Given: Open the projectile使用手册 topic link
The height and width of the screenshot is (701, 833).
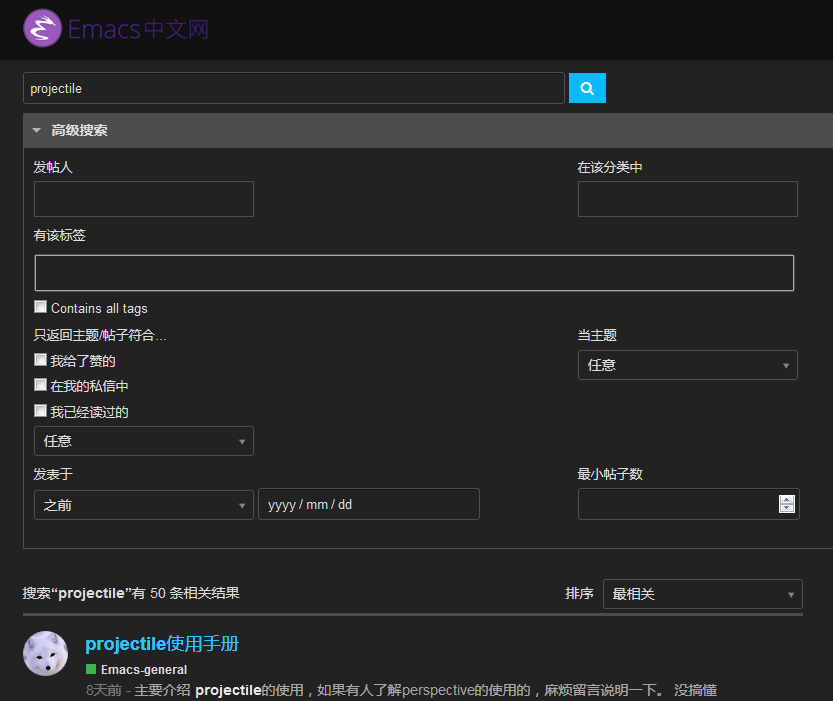Looking at the screenshot, I should coord(162,644).
